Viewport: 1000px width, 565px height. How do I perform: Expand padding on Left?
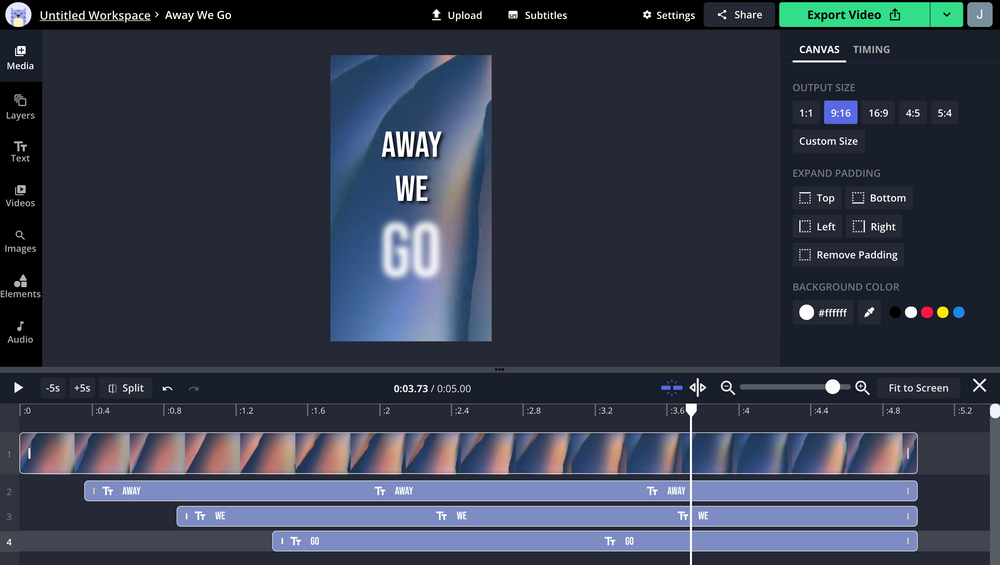point(818,226)
